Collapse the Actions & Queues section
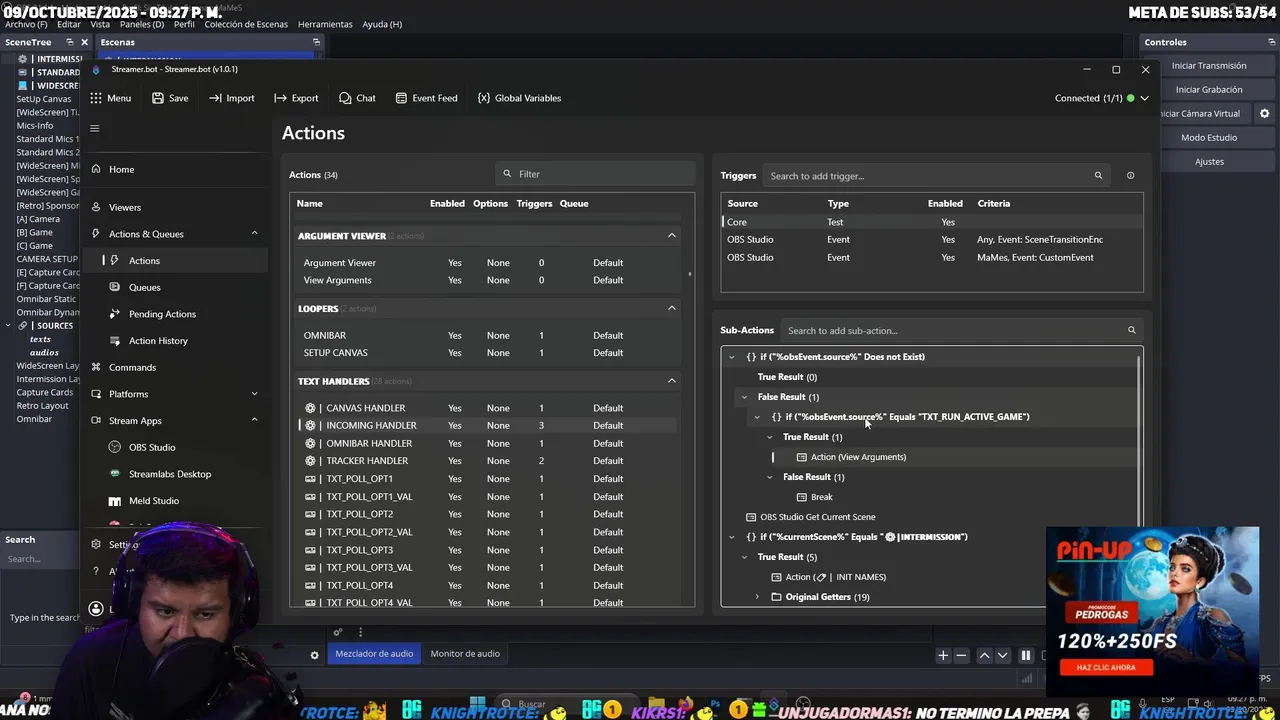1280x720 pixels. click(x=254, y=234)
